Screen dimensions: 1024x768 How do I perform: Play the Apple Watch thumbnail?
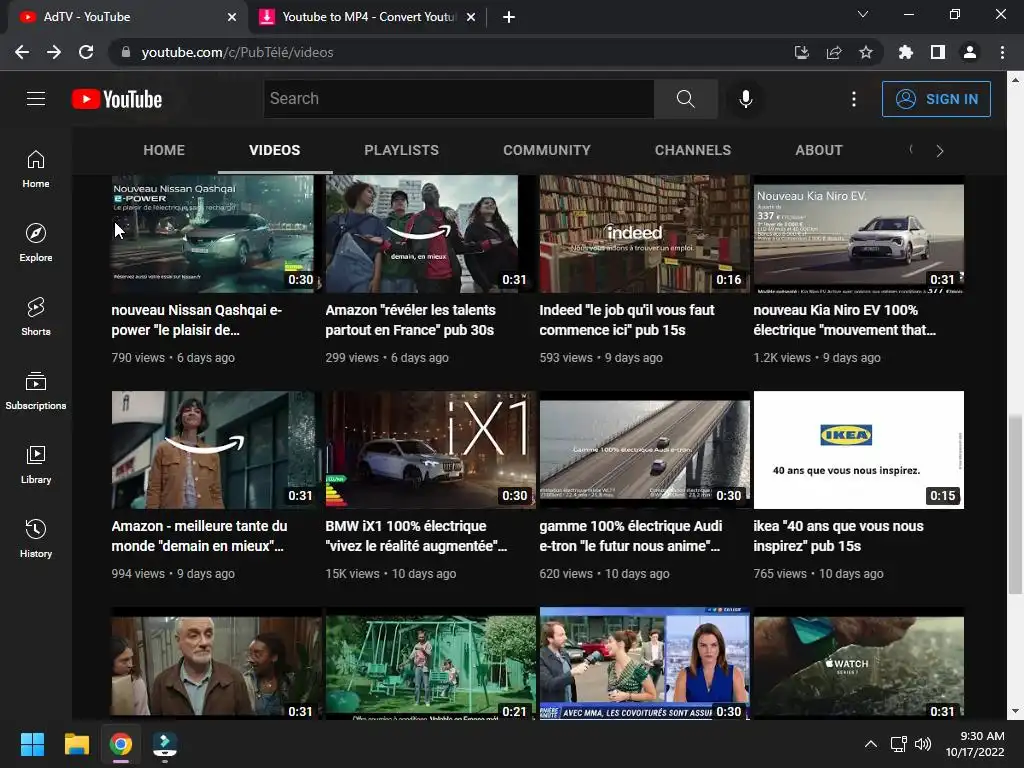coord(859,664)
